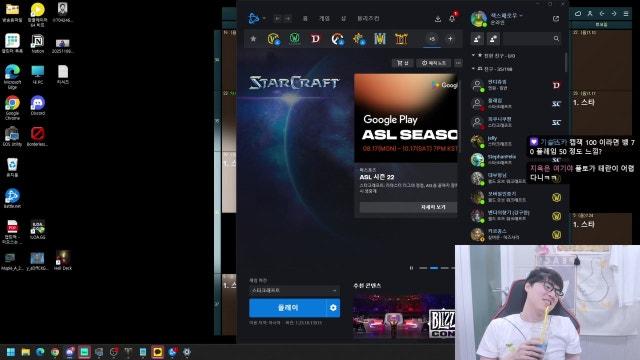The height and width of the screenshot is (360, 640).
Task: Click the add friend icon
Action: coord(477,39)
